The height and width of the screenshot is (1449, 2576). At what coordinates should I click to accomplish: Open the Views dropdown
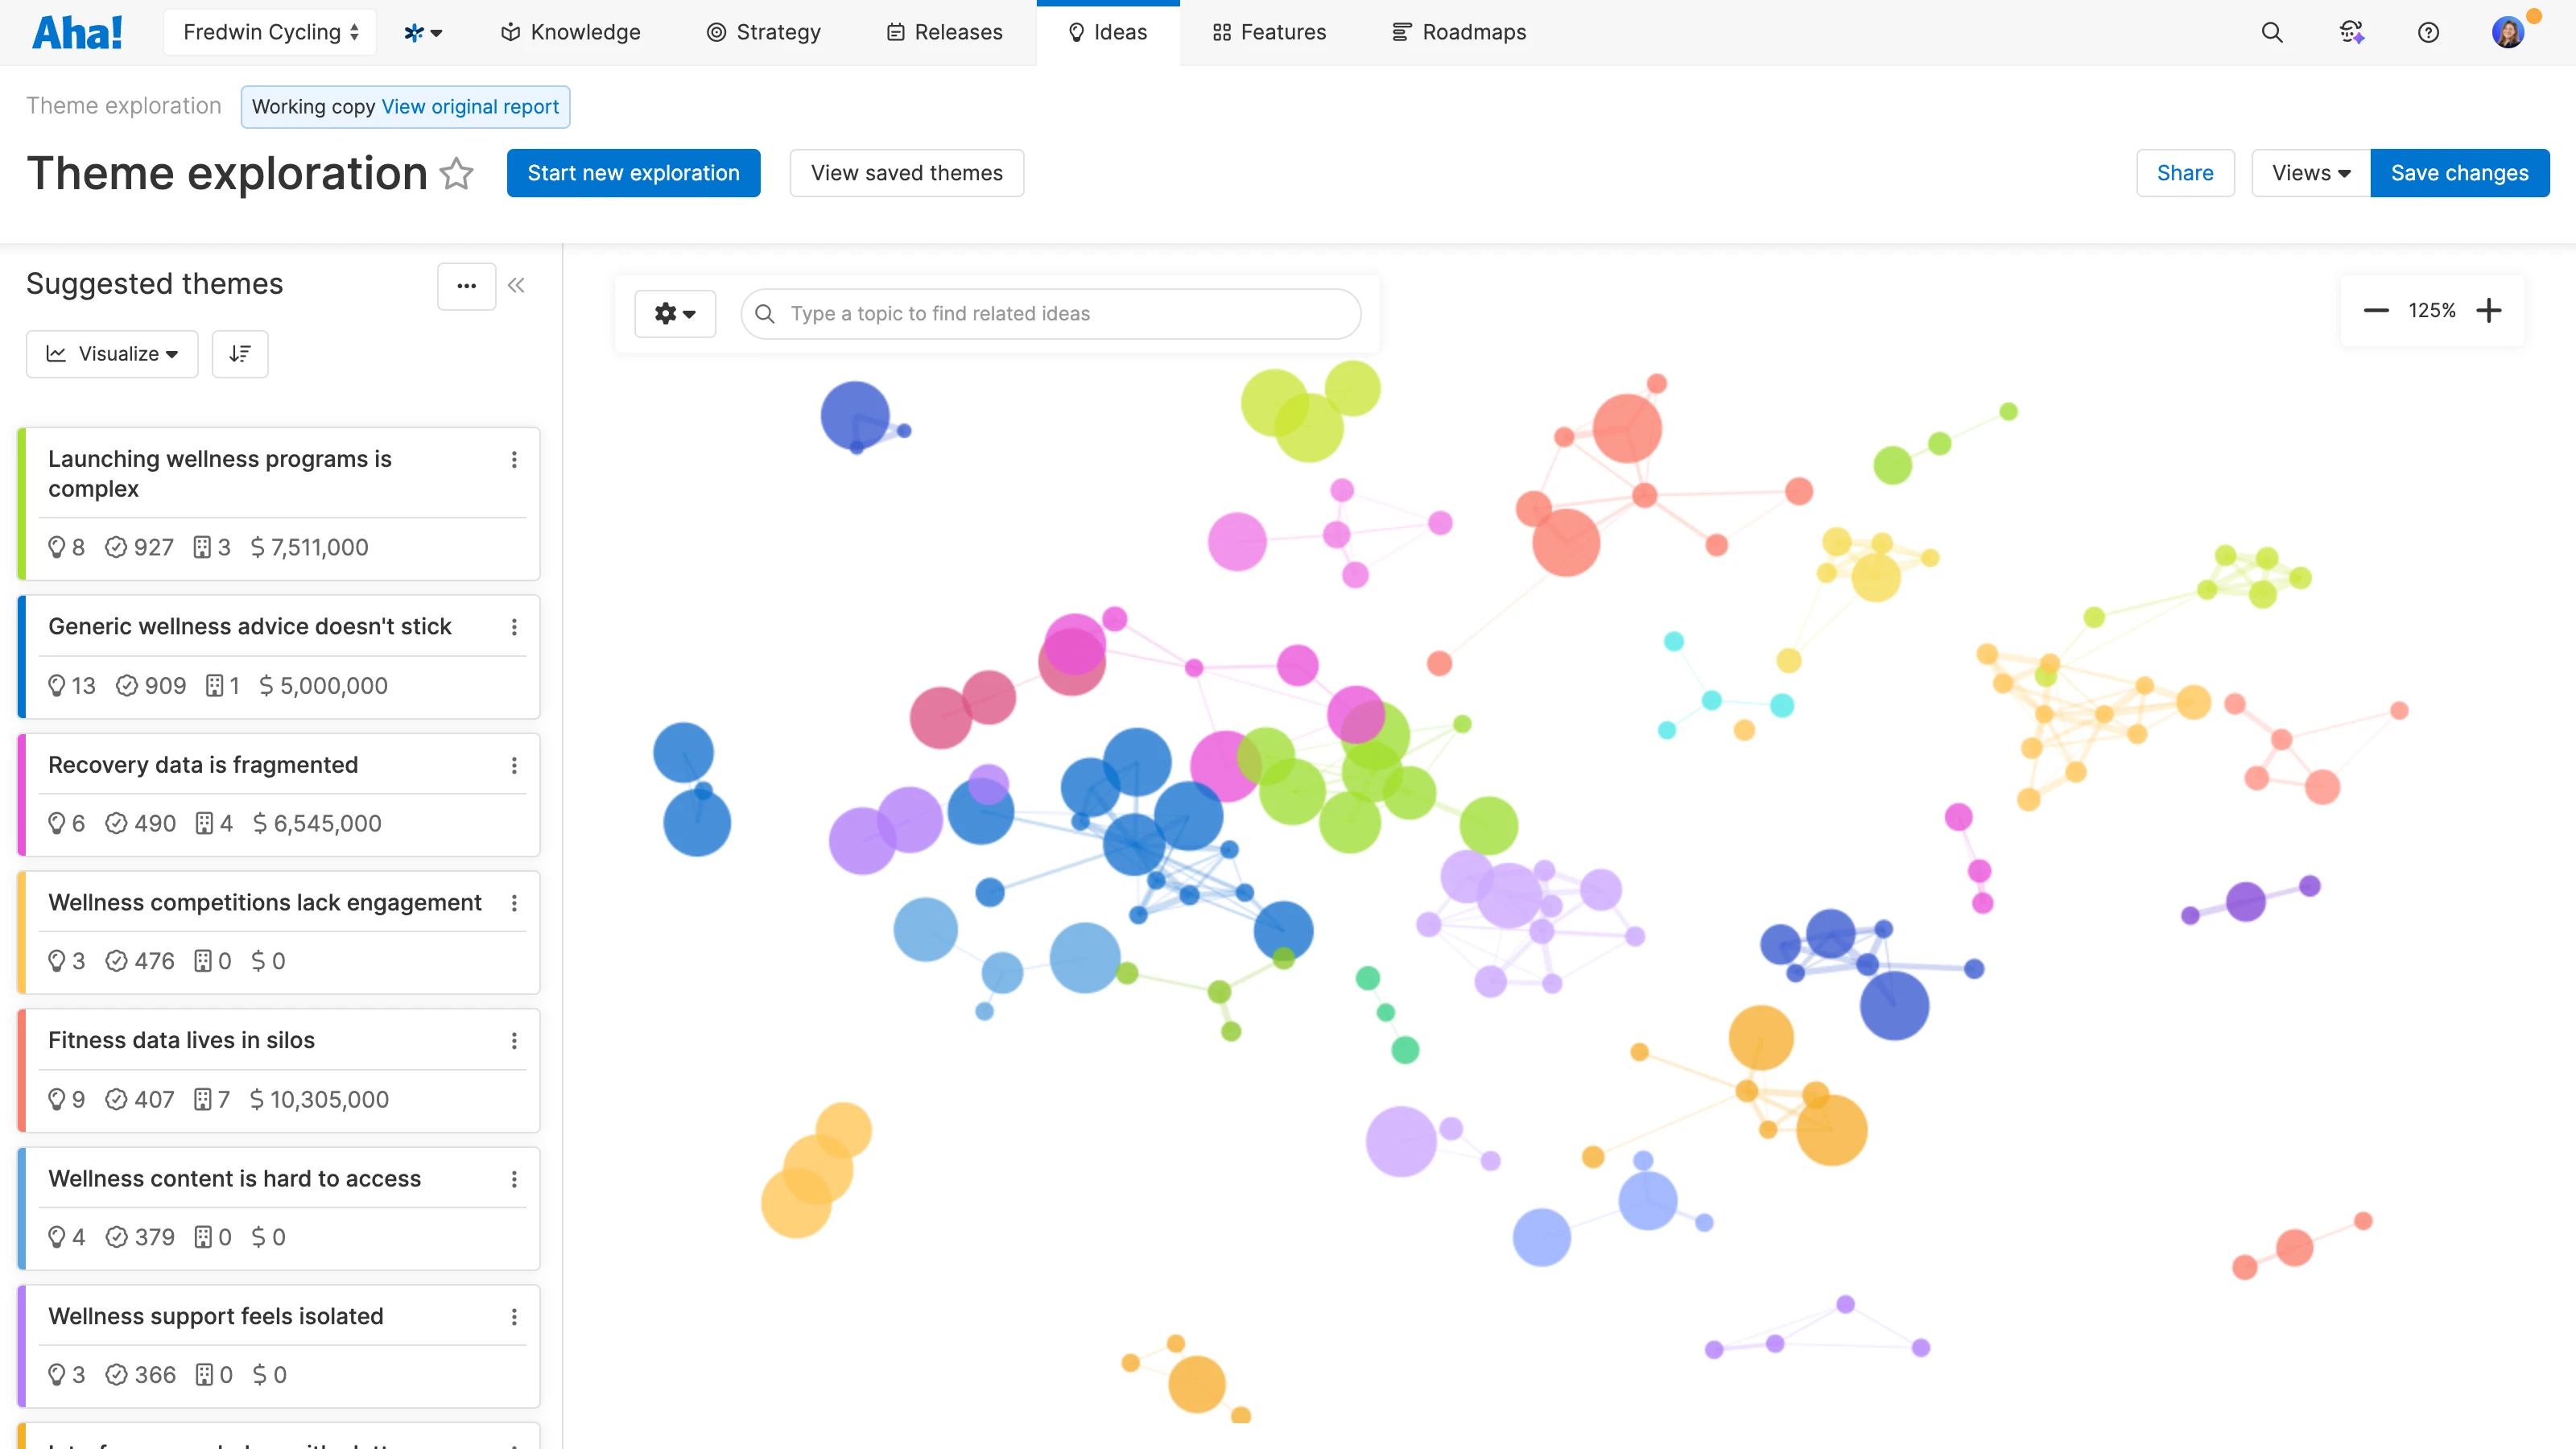pyautogui.click(x=2311, y=173)
